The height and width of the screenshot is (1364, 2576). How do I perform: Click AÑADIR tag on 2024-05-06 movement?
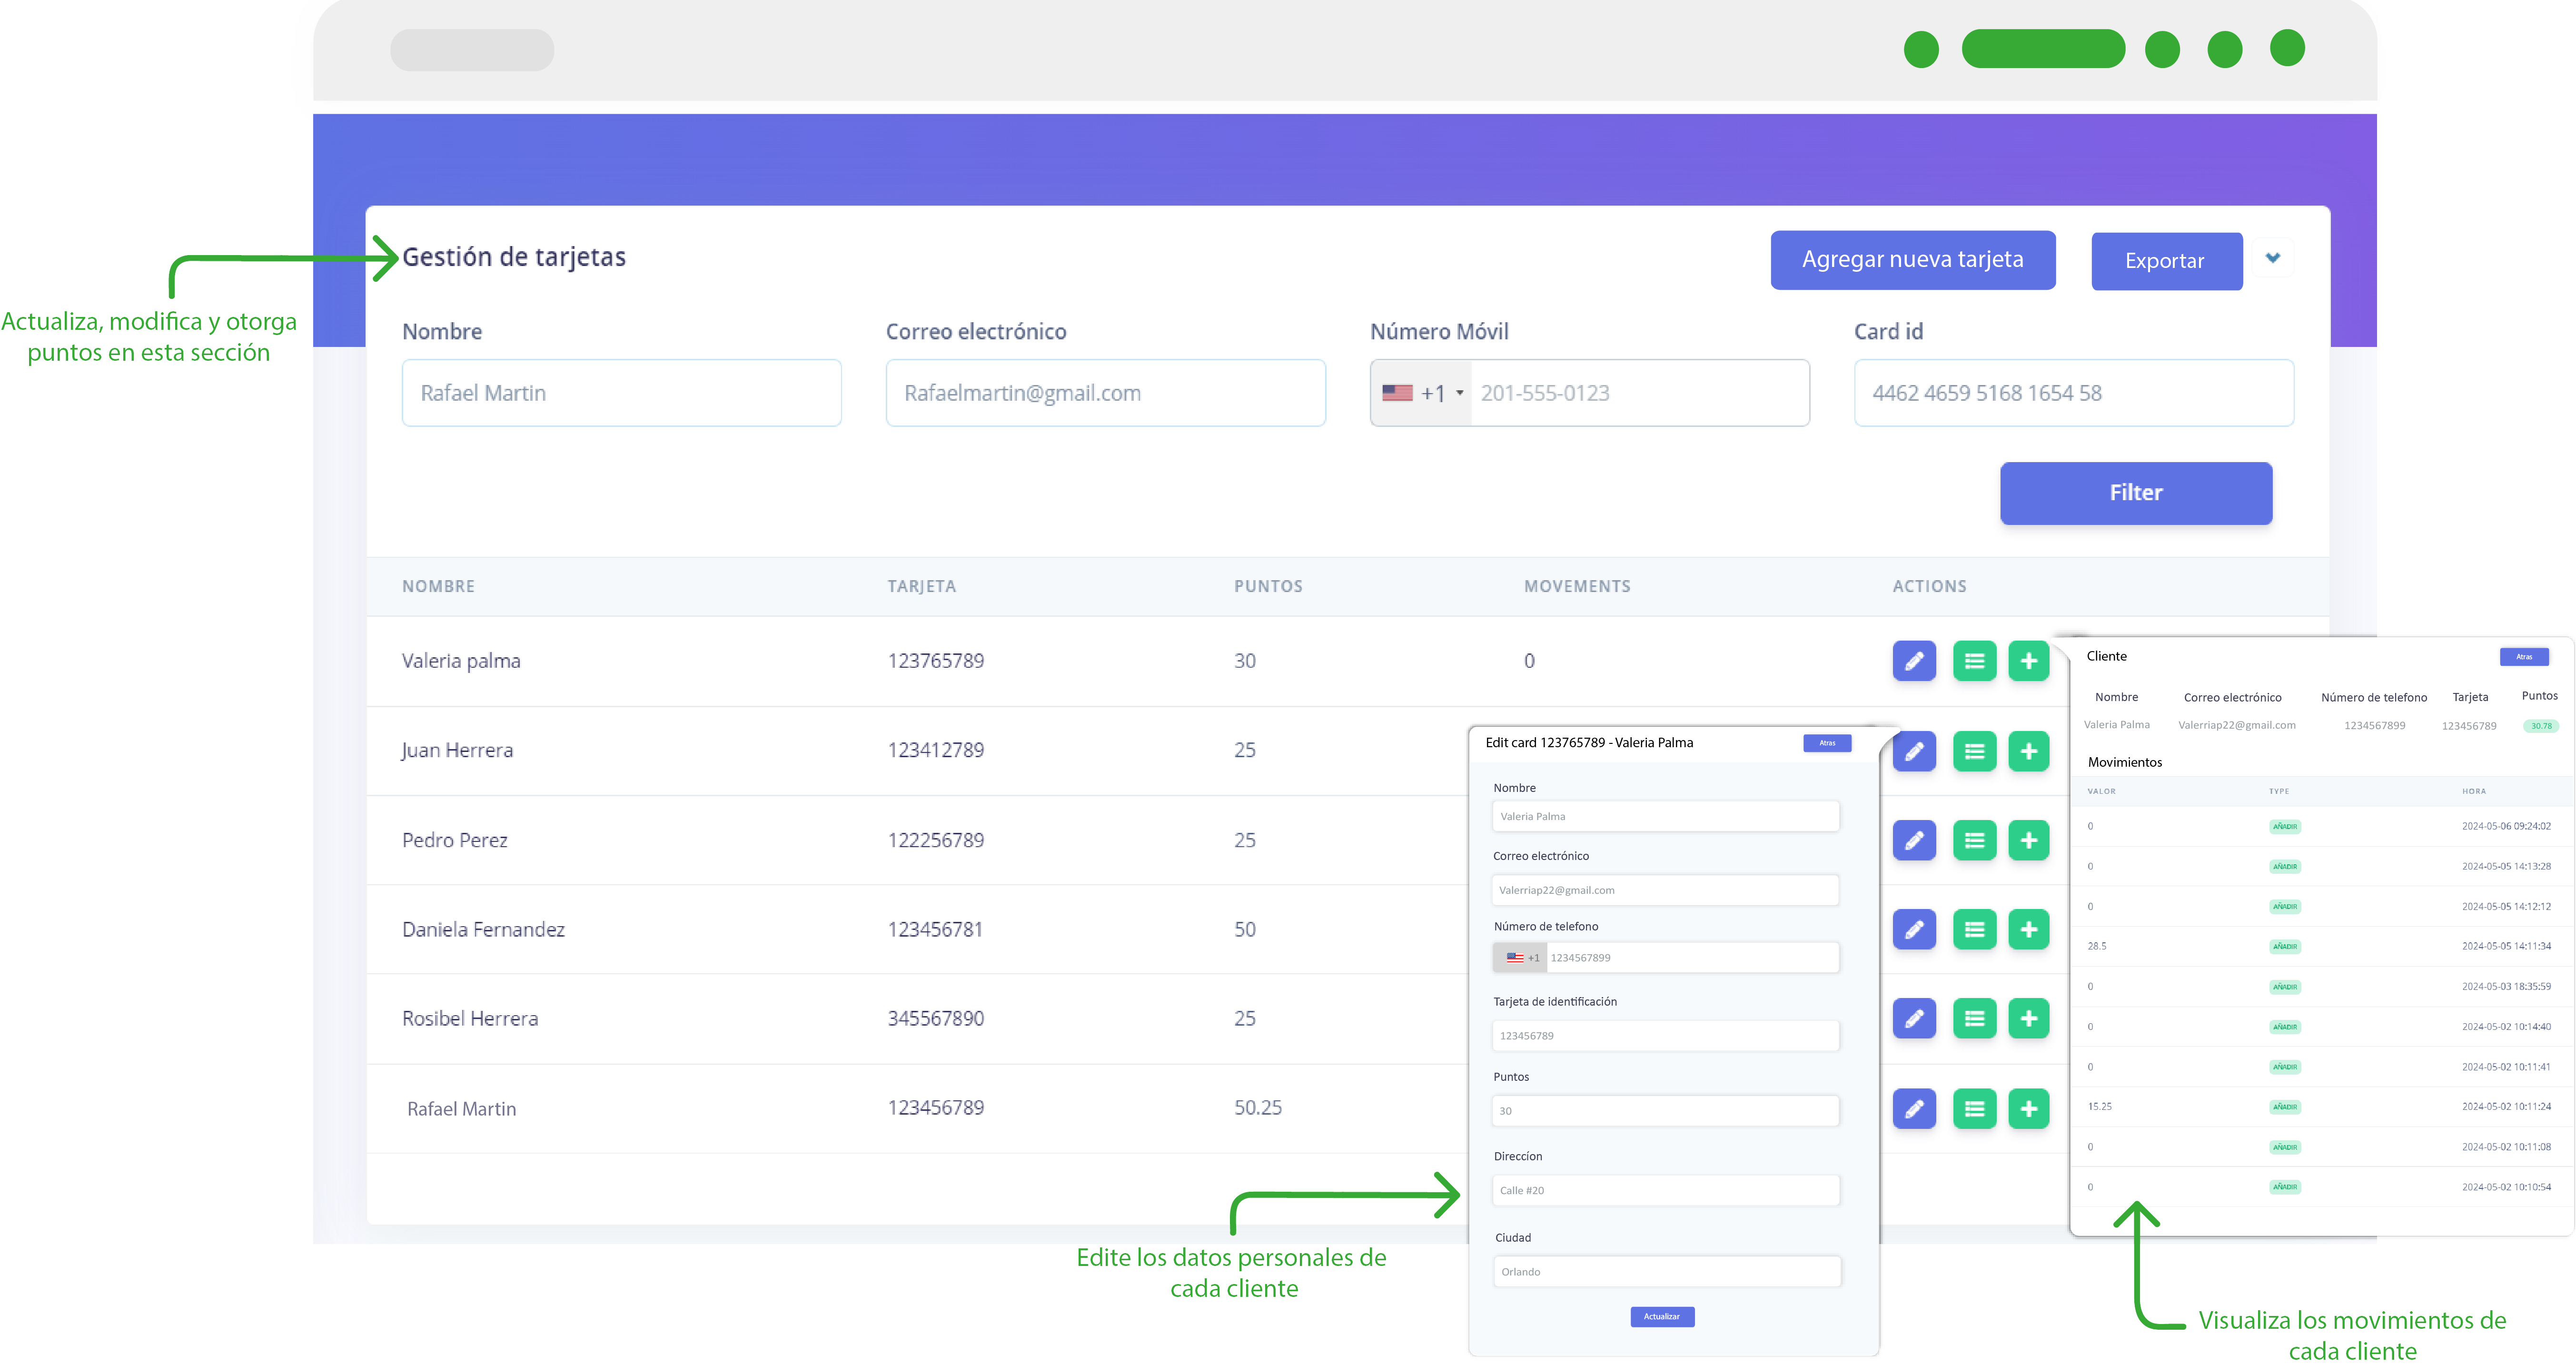click(x=2284, y=827)
